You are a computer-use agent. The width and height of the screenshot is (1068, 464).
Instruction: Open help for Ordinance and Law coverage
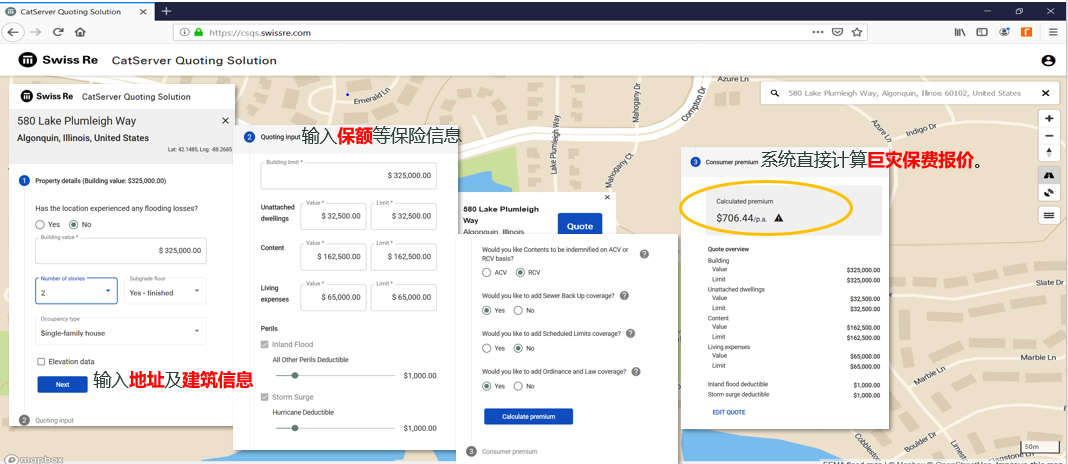pyautogui.click(x=636, y=372)
